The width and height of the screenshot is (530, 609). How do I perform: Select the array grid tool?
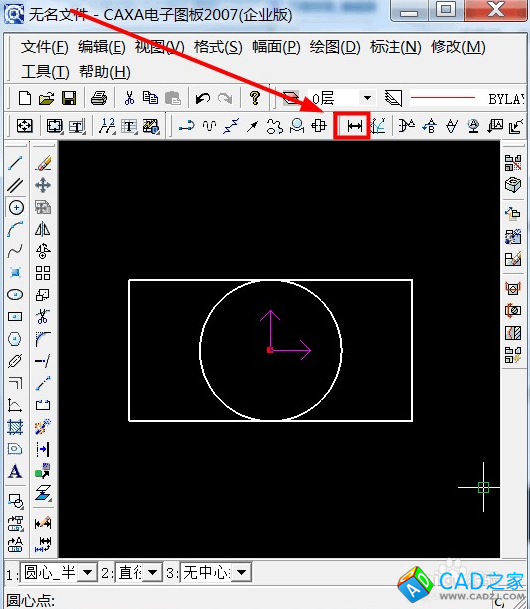click(x=43, y=273)
